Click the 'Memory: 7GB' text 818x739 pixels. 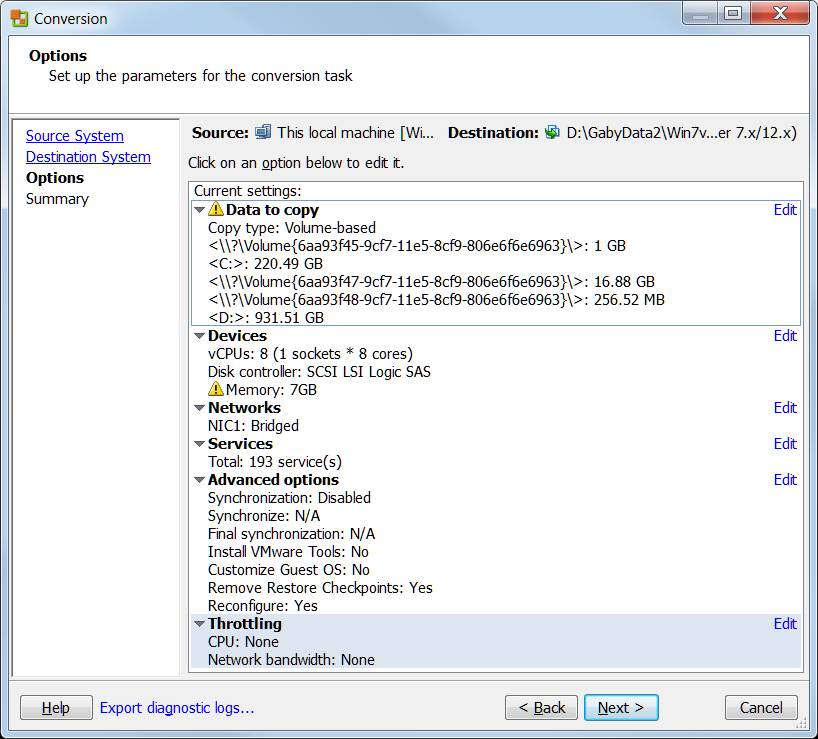coord(271,390)
